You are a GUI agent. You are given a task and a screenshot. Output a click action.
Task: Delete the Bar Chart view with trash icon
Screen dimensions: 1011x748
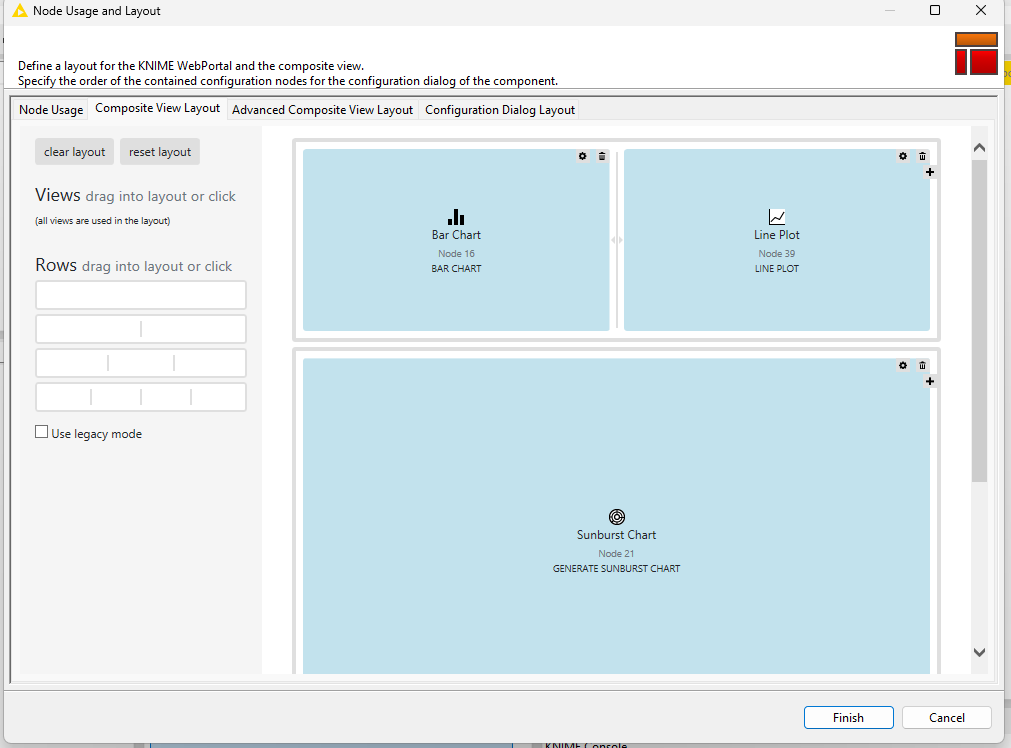point(602,156)
